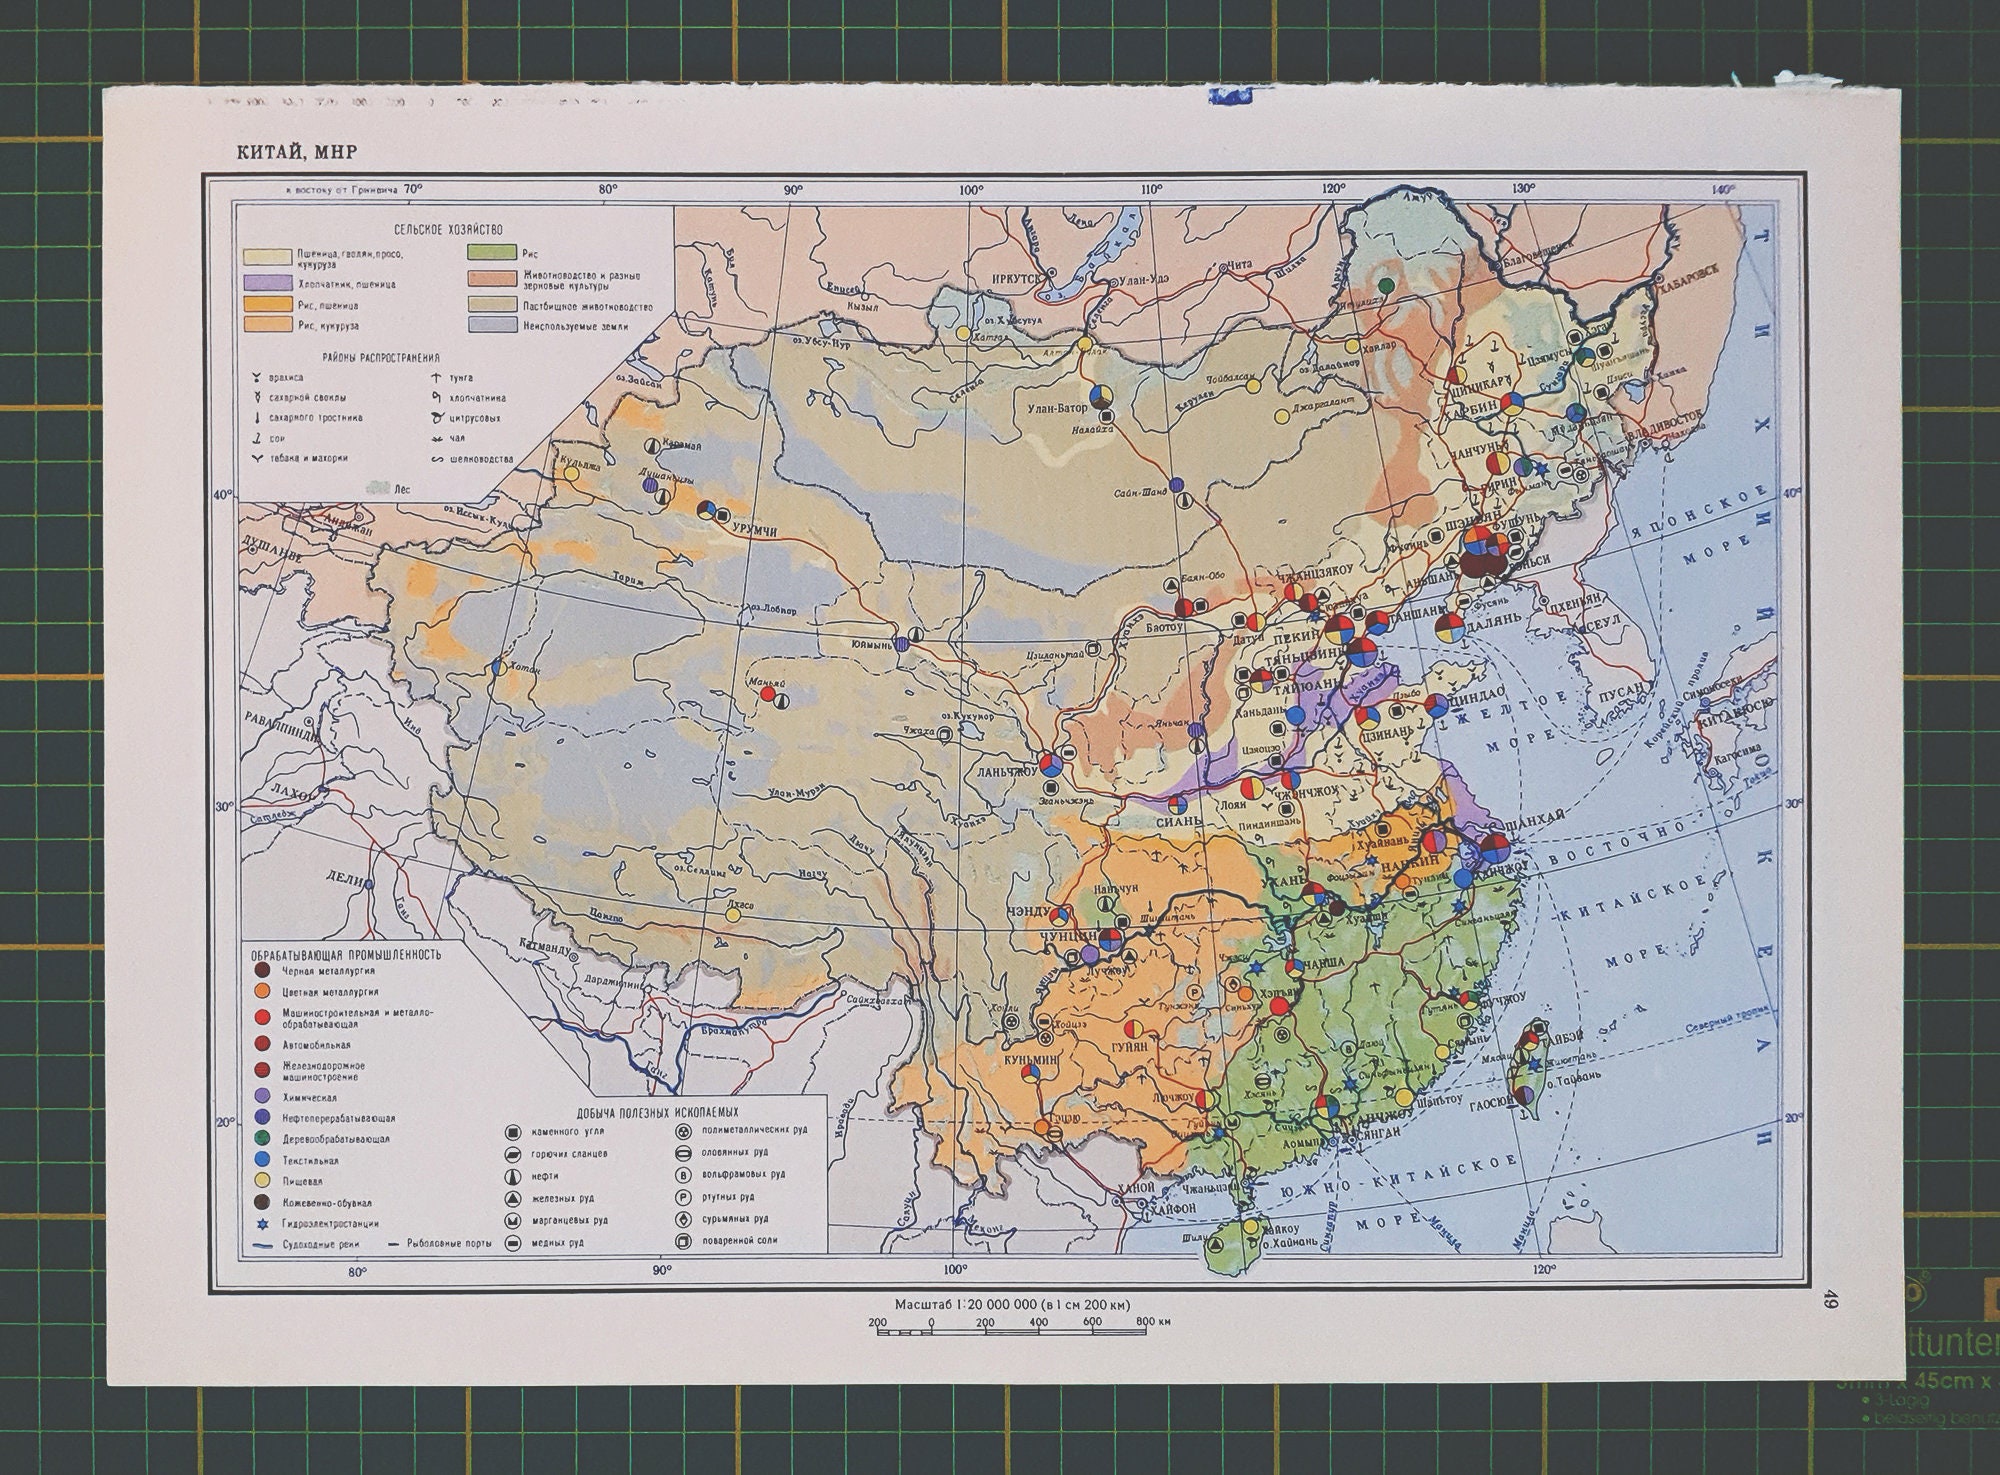Click the forest (Лес) legend patch
2000x1475 pixels.
(377, 489)
